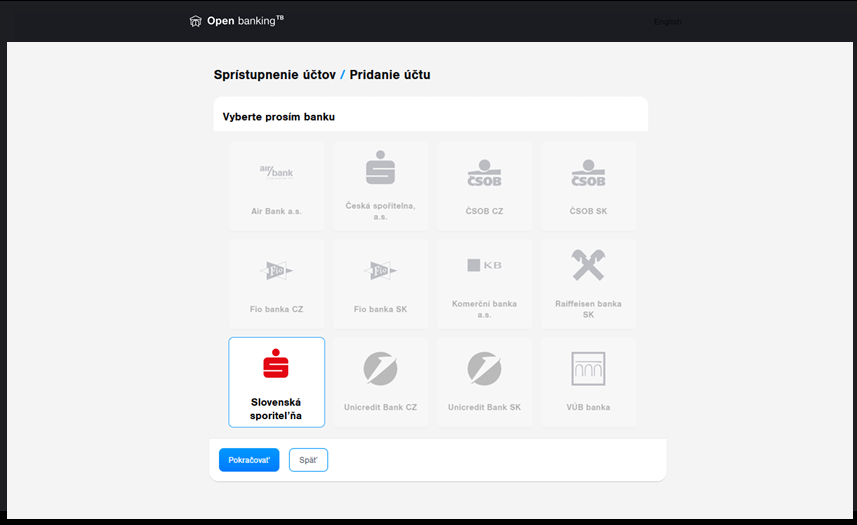The image size is (857, 525).
Task: Click the Raiffeisen banka SK label
Action: coord(588,309)
